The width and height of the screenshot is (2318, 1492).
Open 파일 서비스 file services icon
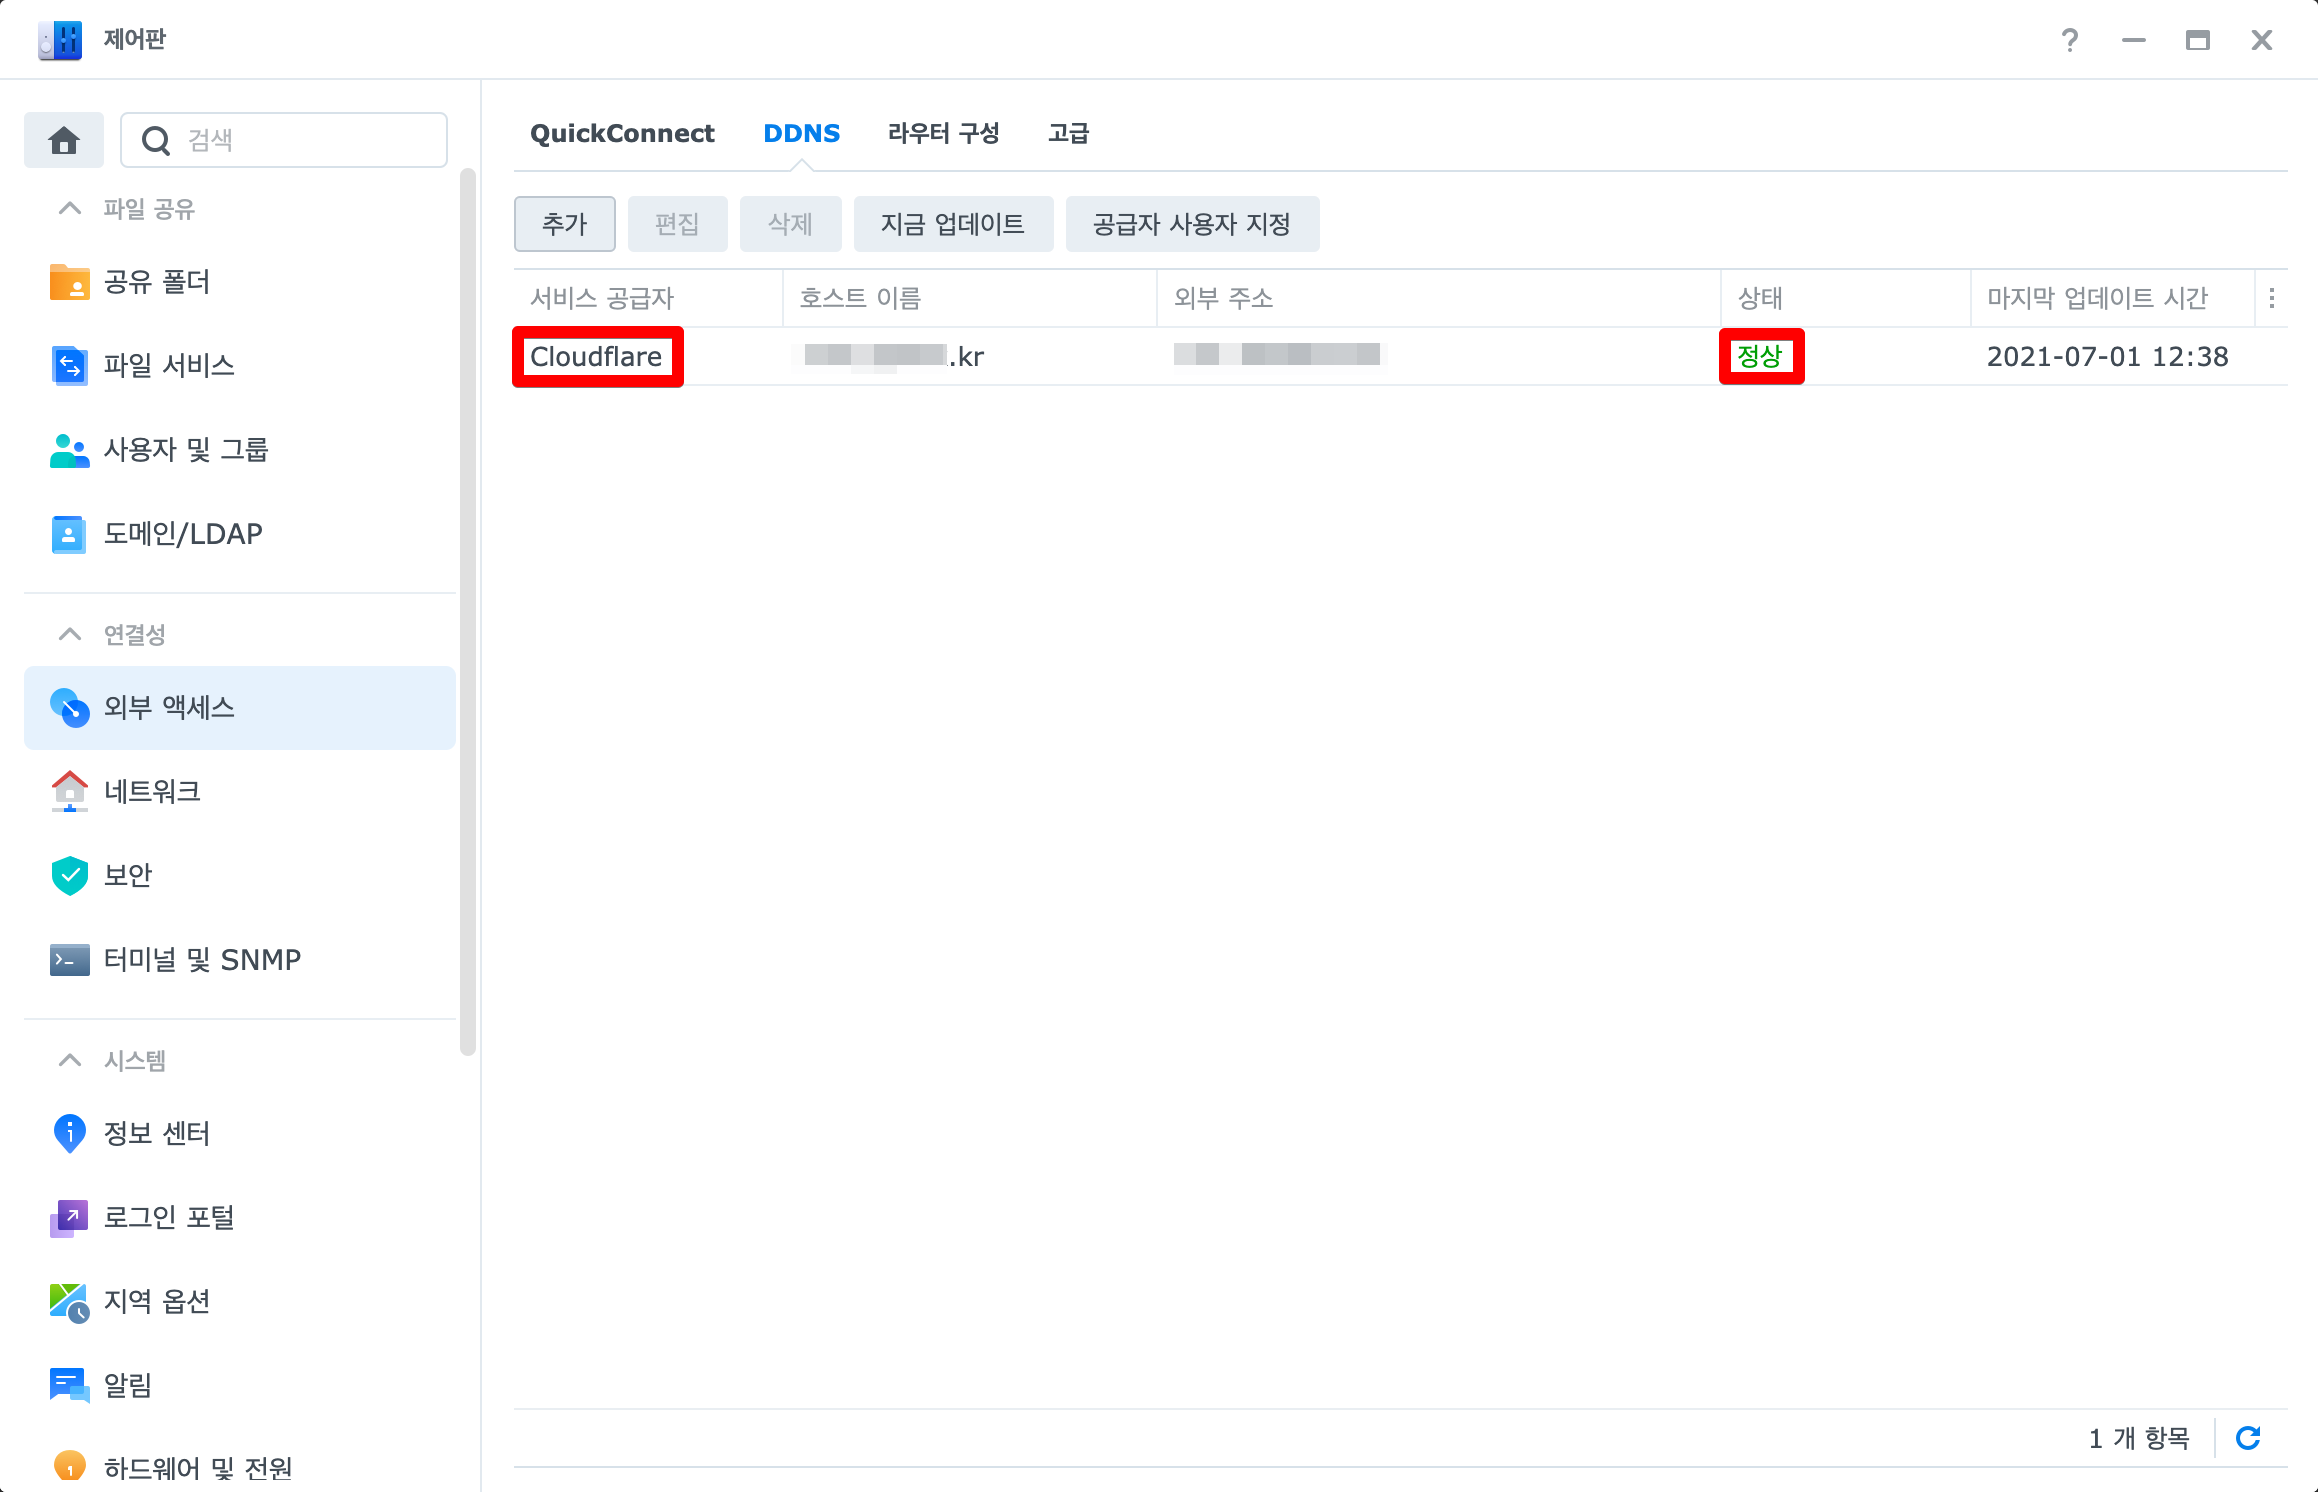pyautogui.click(x=69, y=366)
